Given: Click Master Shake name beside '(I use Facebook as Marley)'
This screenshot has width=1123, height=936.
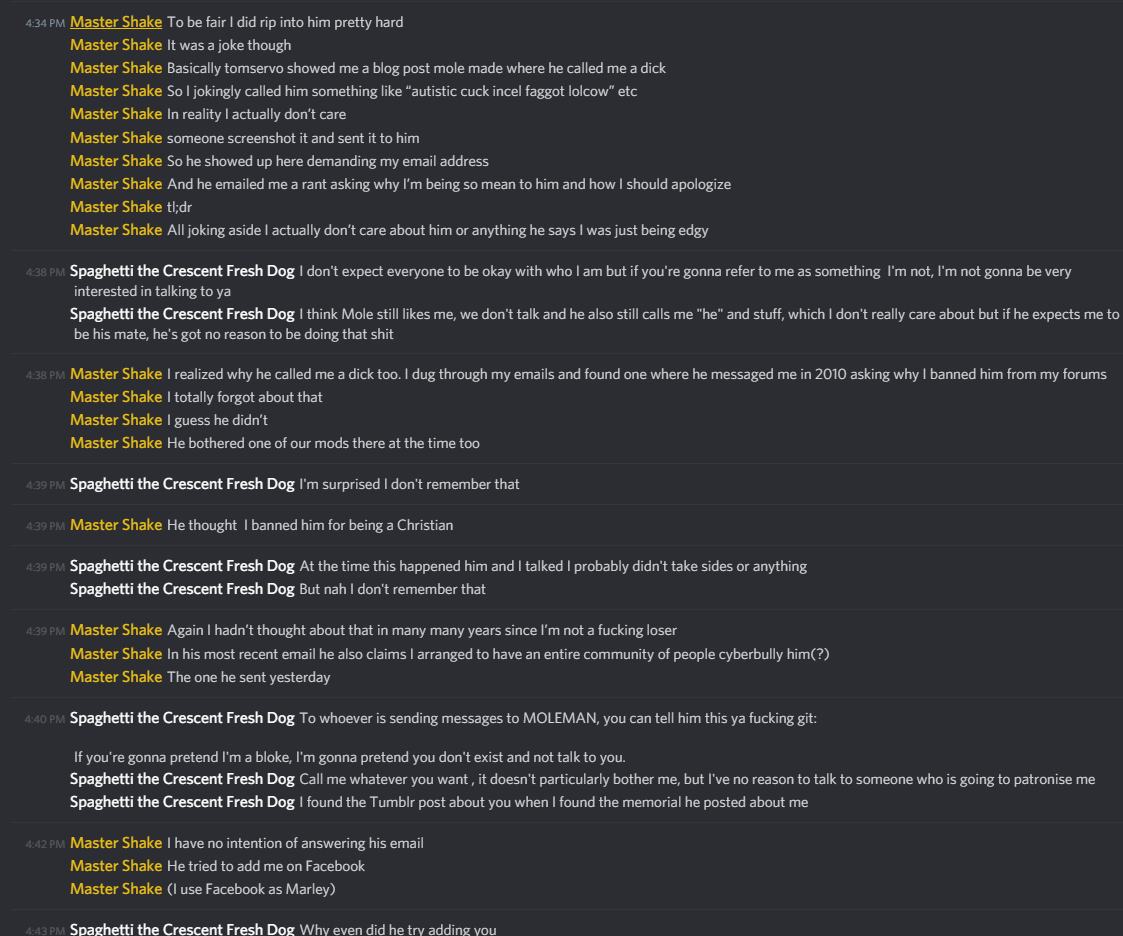Looking at the screenshot, I should (x=116, y=889).
